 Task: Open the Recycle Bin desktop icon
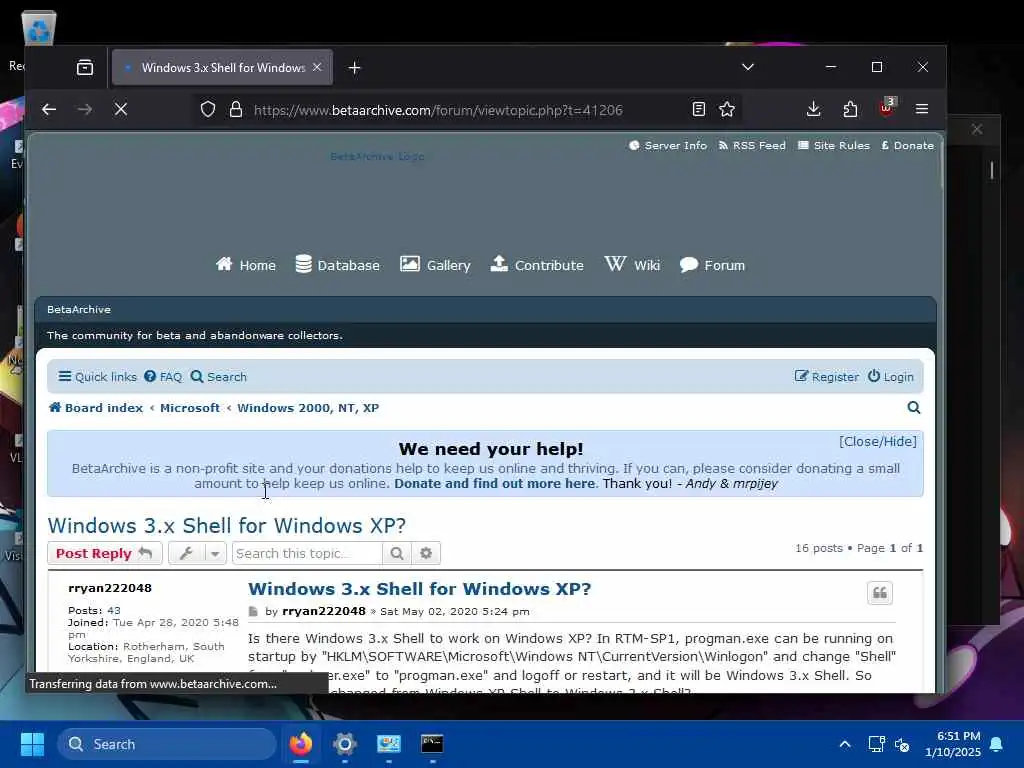click(x=38, y=29)
